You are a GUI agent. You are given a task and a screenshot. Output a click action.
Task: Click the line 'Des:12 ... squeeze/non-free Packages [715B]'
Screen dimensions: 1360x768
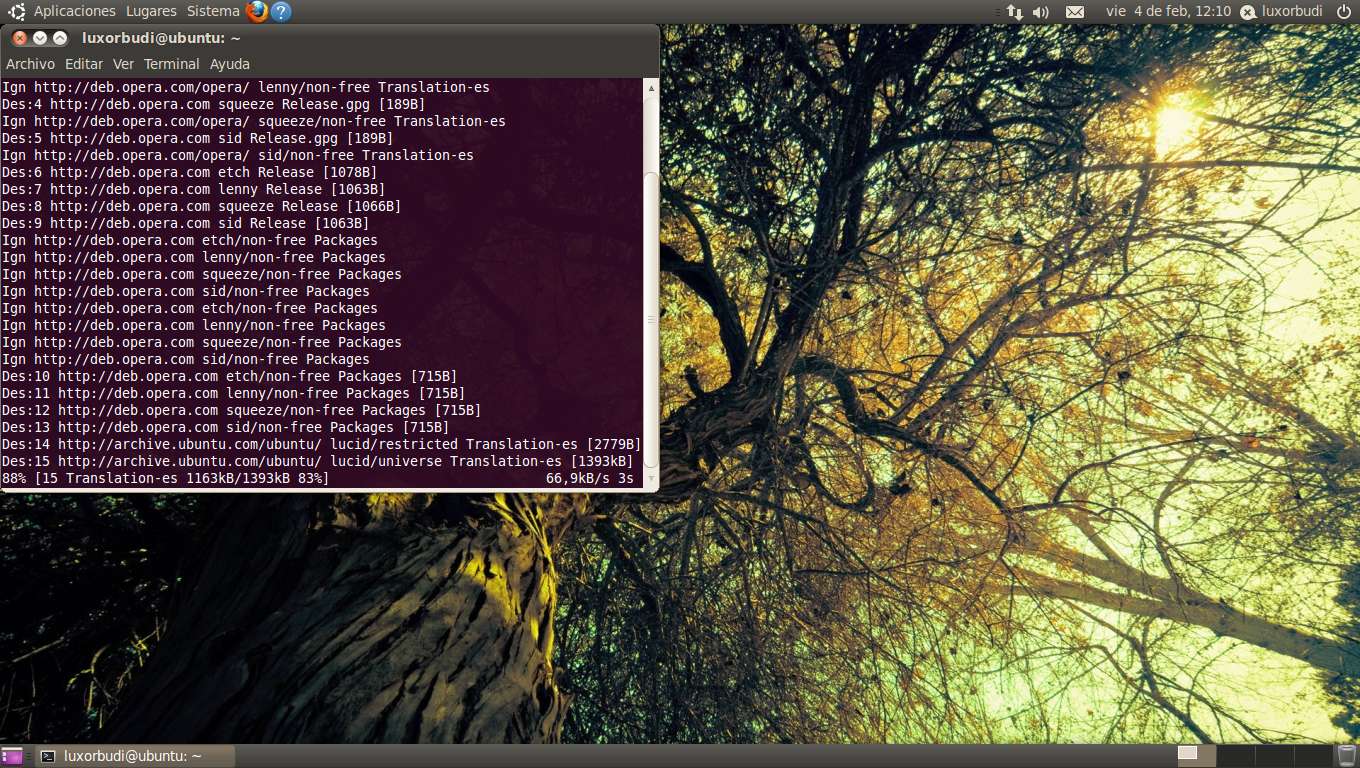242,410
